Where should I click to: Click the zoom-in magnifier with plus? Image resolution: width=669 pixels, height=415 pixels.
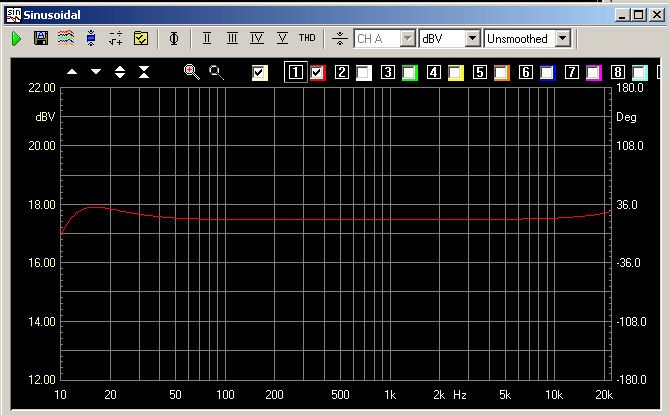[x=192, y=72]
